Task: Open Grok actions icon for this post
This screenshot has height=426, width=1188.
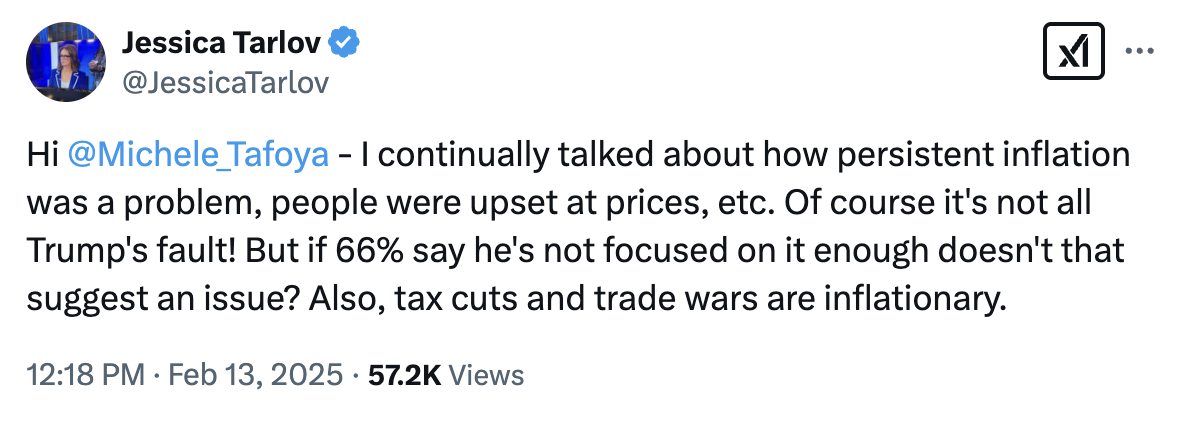Action: click(x=1073, y=50)
